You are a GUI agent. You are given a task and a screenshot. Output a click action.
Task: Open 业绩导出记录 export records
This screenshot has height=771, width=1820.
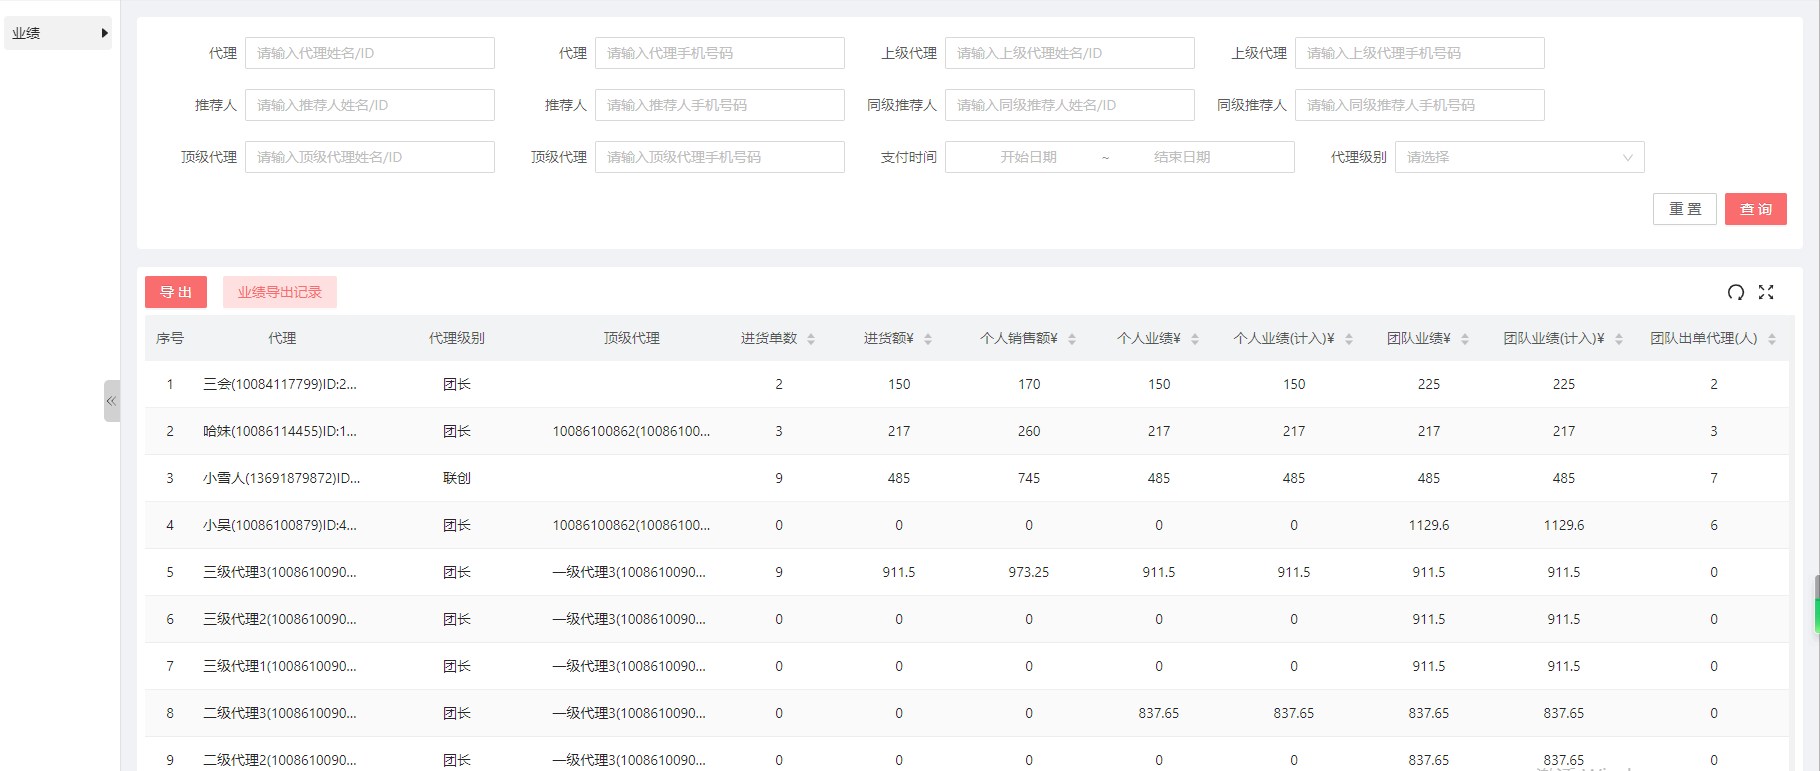point(280,292)
